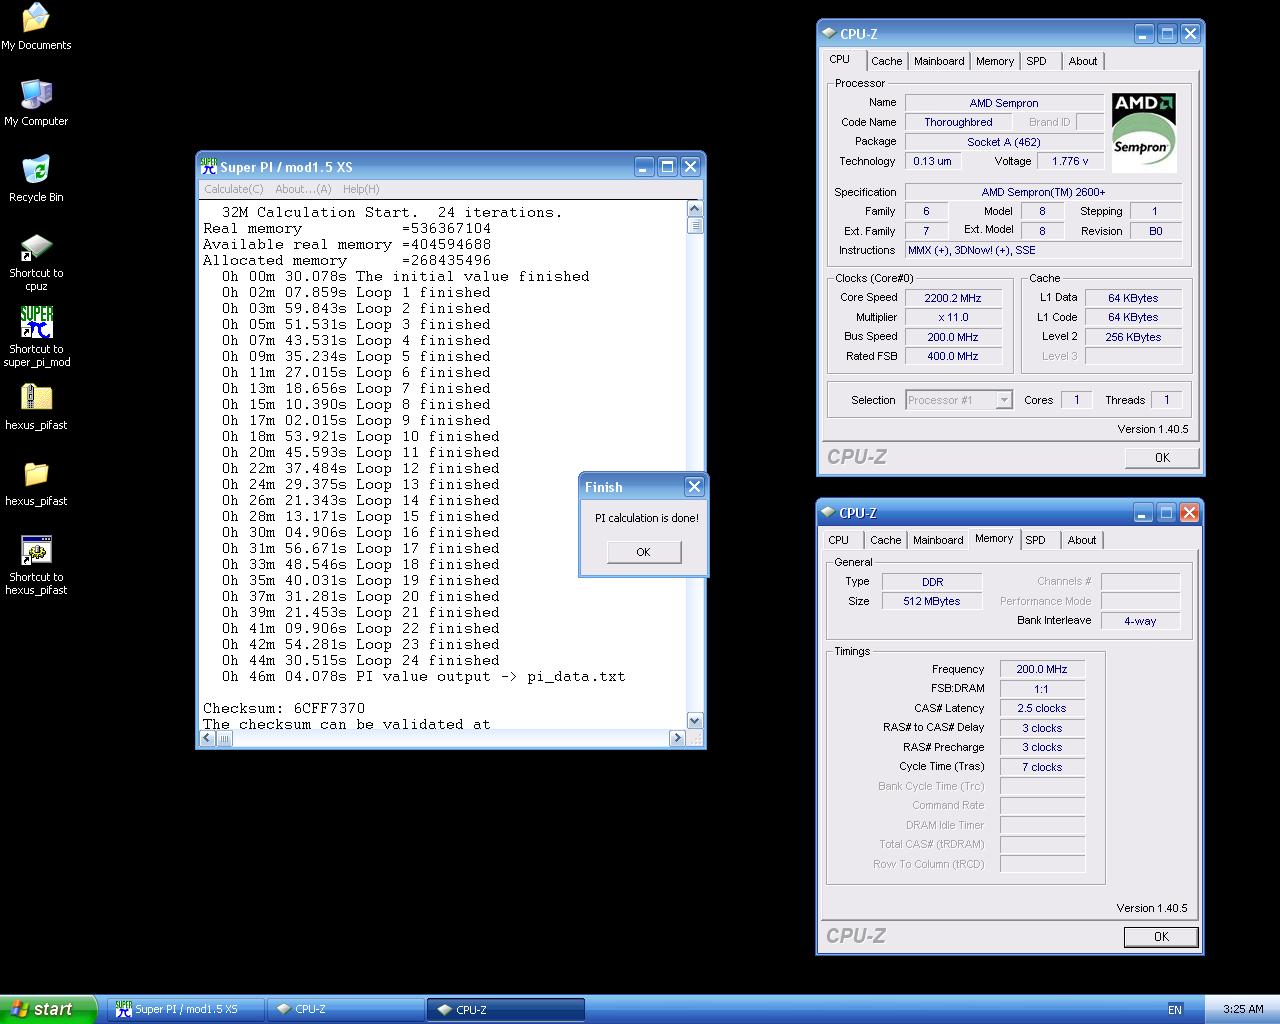Image resolution: width=1280 pixels, height=1024 pixels.
Task: Open My Documents desktop icon
Action: [36, 27]
